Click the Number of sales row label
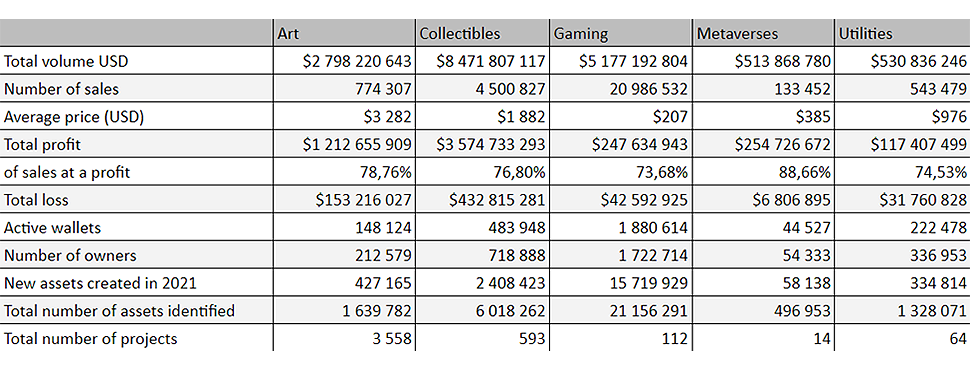The width and height of the screenshot is (970, 370). pos(61,89)
